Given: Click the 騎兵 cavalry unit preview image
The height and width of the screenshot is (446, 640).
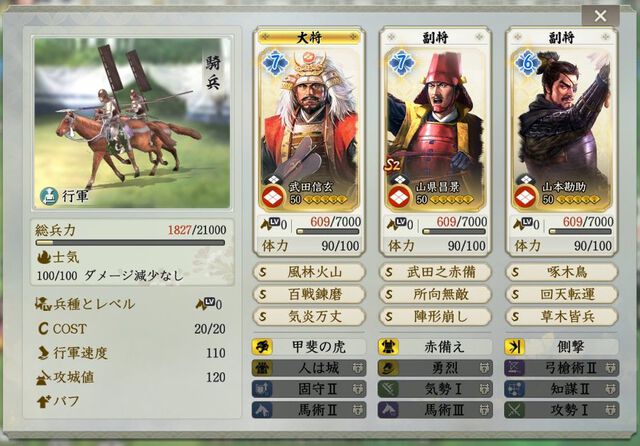Looking at the screenshot, I should [133, 123].
